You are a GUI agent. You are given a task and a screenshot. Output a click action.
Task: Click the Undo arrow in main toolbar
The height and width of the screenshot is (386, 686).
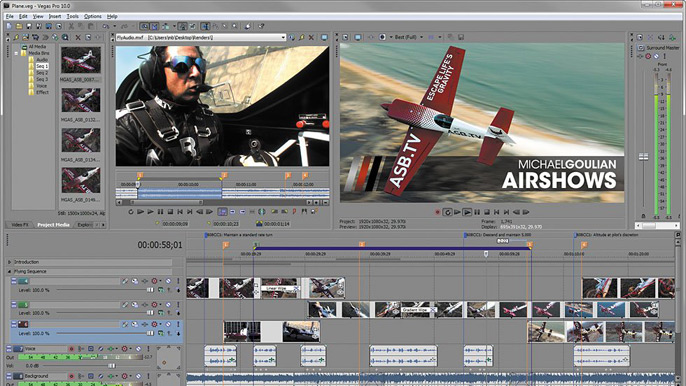(105, 26)
